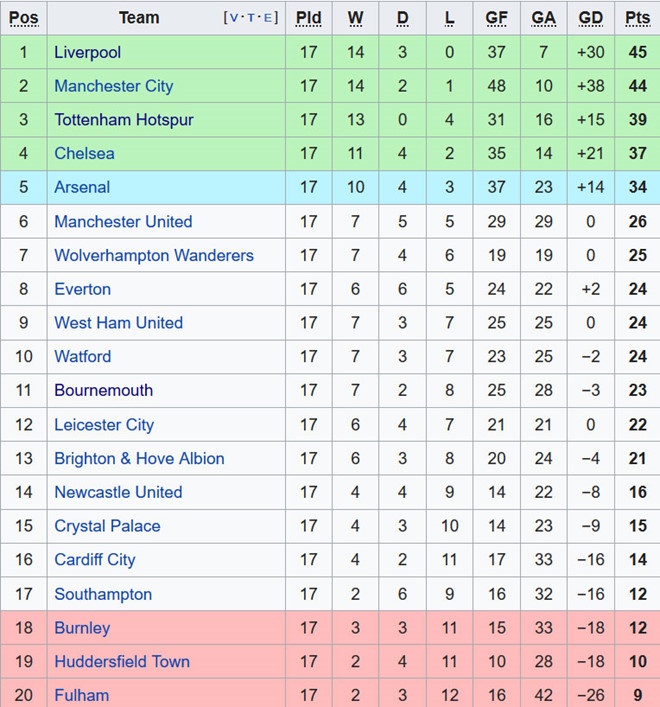Open the Manchester City team page
This screenshot has width=660, height=707.
pos(113,86)
